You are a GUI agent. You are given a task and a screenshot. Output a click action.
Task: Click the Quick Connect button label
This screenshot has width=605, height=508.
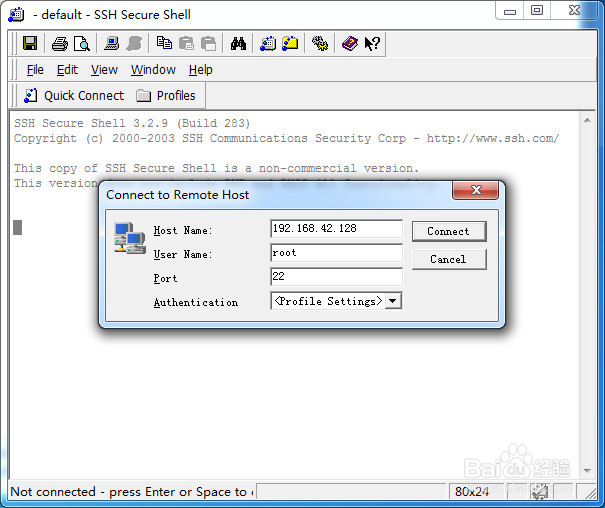tap(84, 96)
